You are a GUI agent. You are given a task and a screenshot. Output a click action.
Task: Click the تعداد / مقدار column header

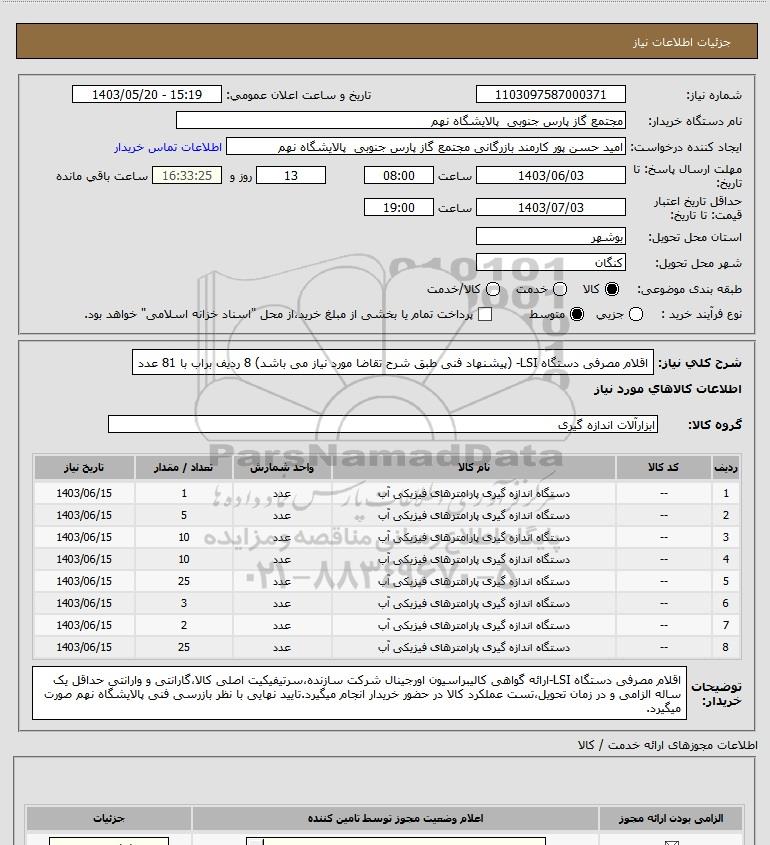tap(184, 467)
